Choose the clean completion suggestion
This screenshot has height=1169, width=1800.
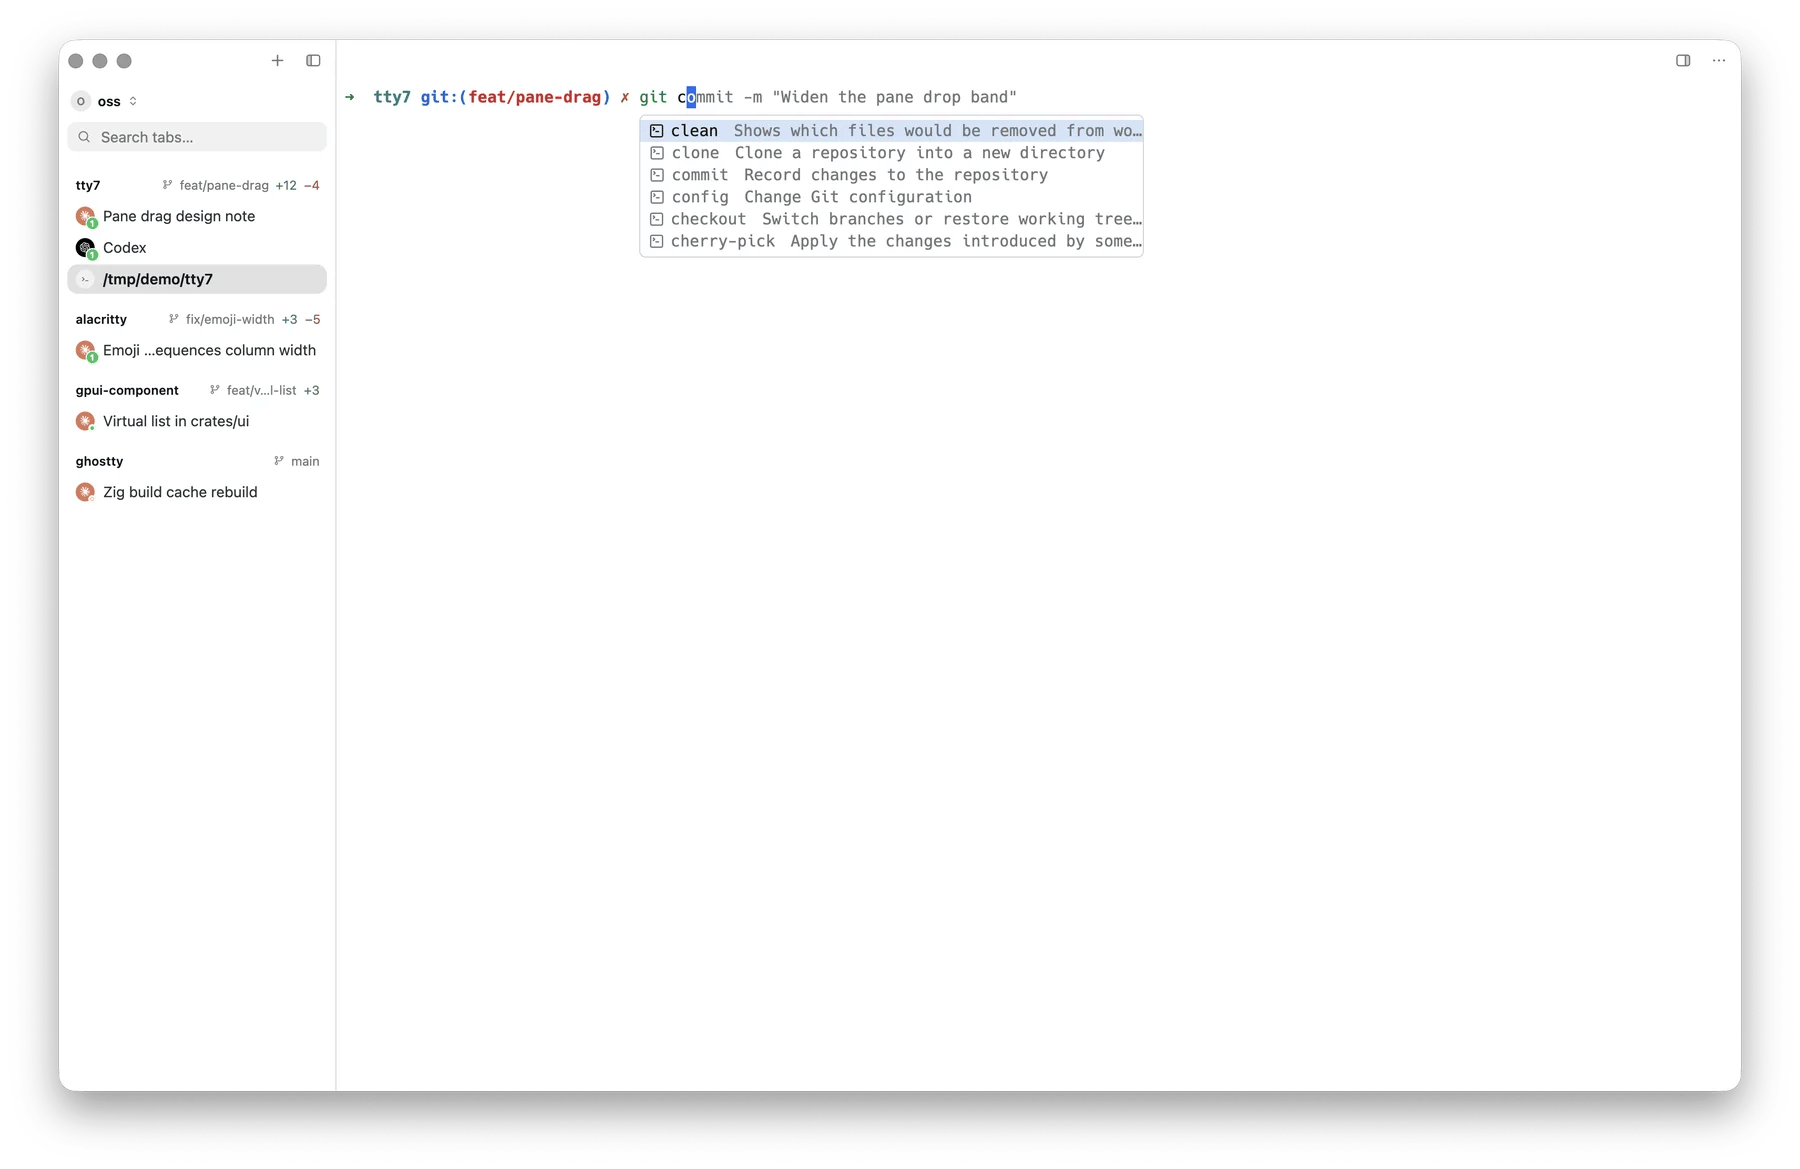[891, 131]
